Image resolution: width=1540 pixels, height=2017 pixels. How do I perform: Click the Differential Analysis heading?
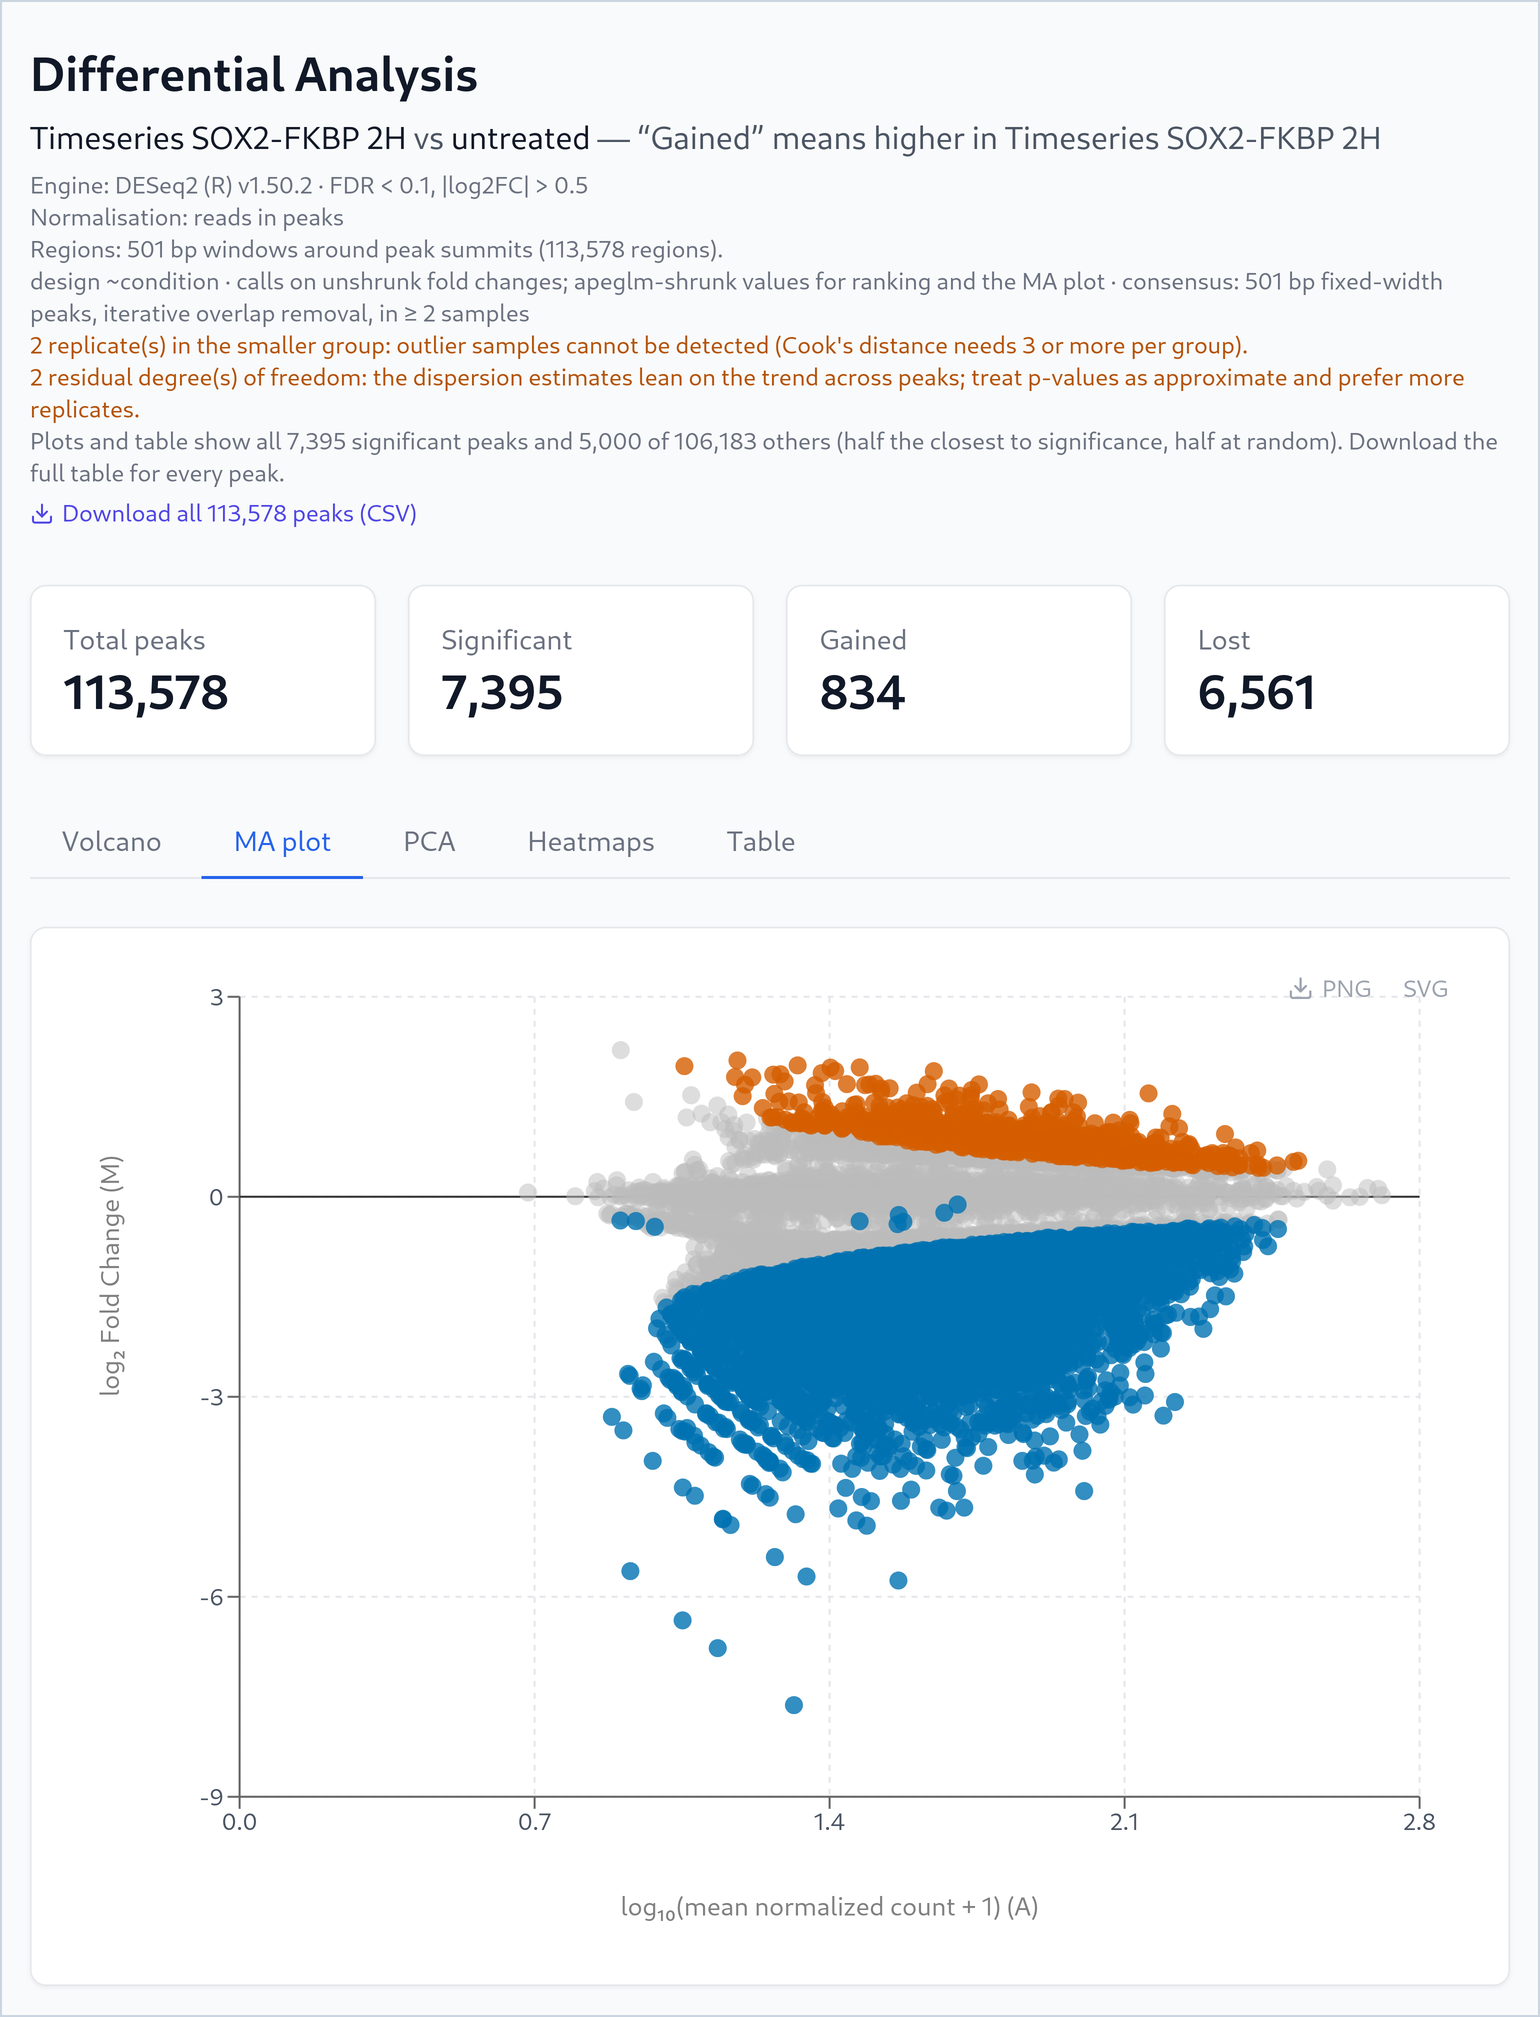tap(254, 75)
